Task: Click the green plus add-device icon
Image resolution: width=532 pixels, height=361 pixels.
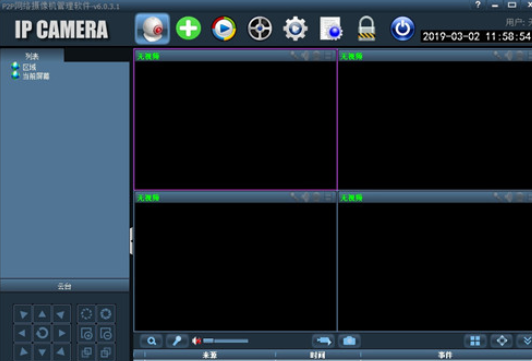Action: coord(188,28)
